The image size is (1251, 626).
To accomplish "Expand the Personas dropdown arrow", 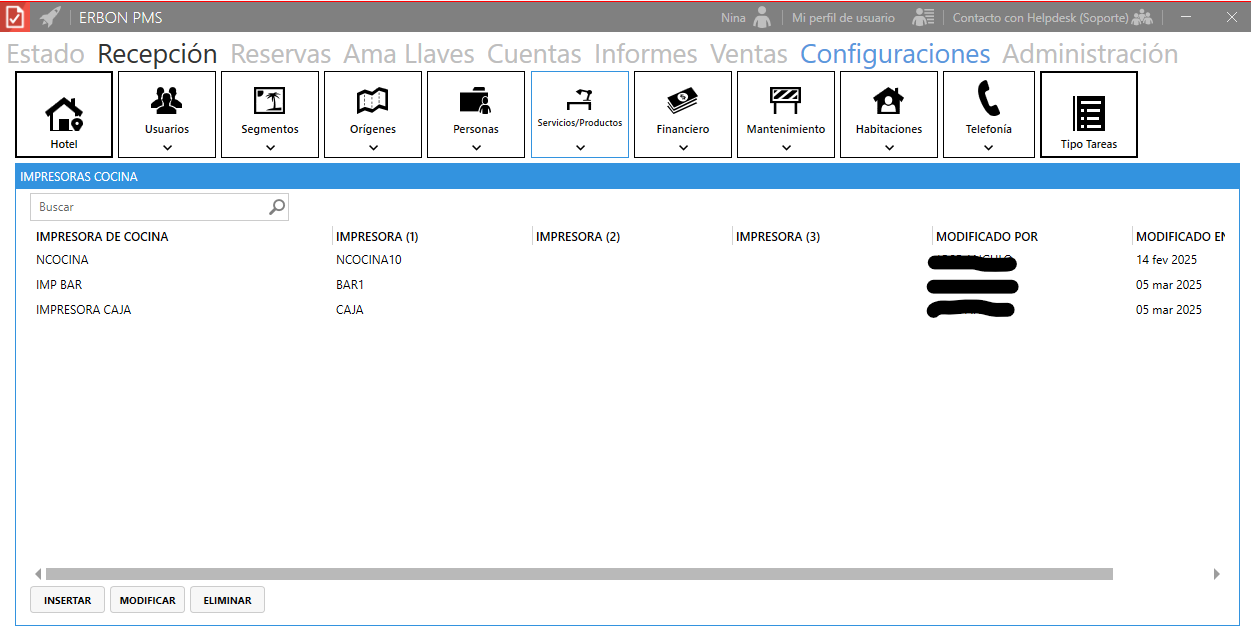I will coord(476,148).
